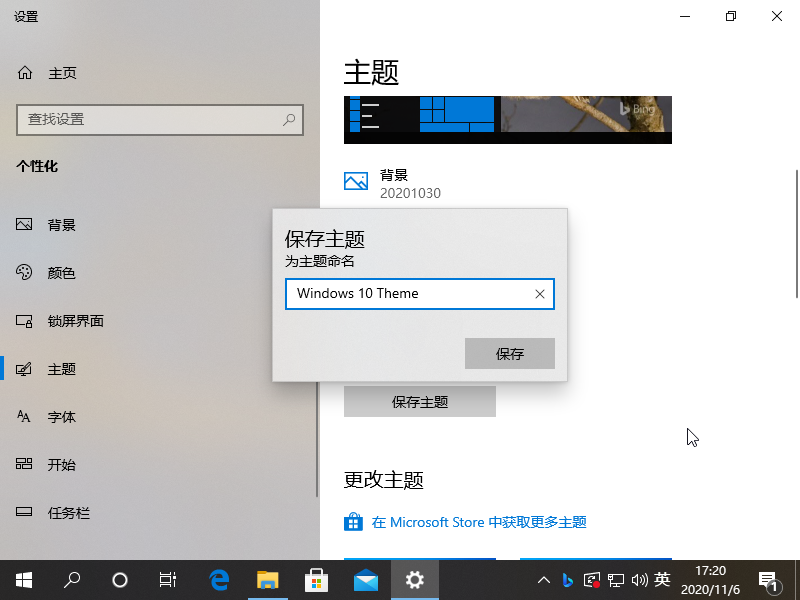Click the 保存主题 button
This screenshot has height=600, width=800.
[420, 402]
